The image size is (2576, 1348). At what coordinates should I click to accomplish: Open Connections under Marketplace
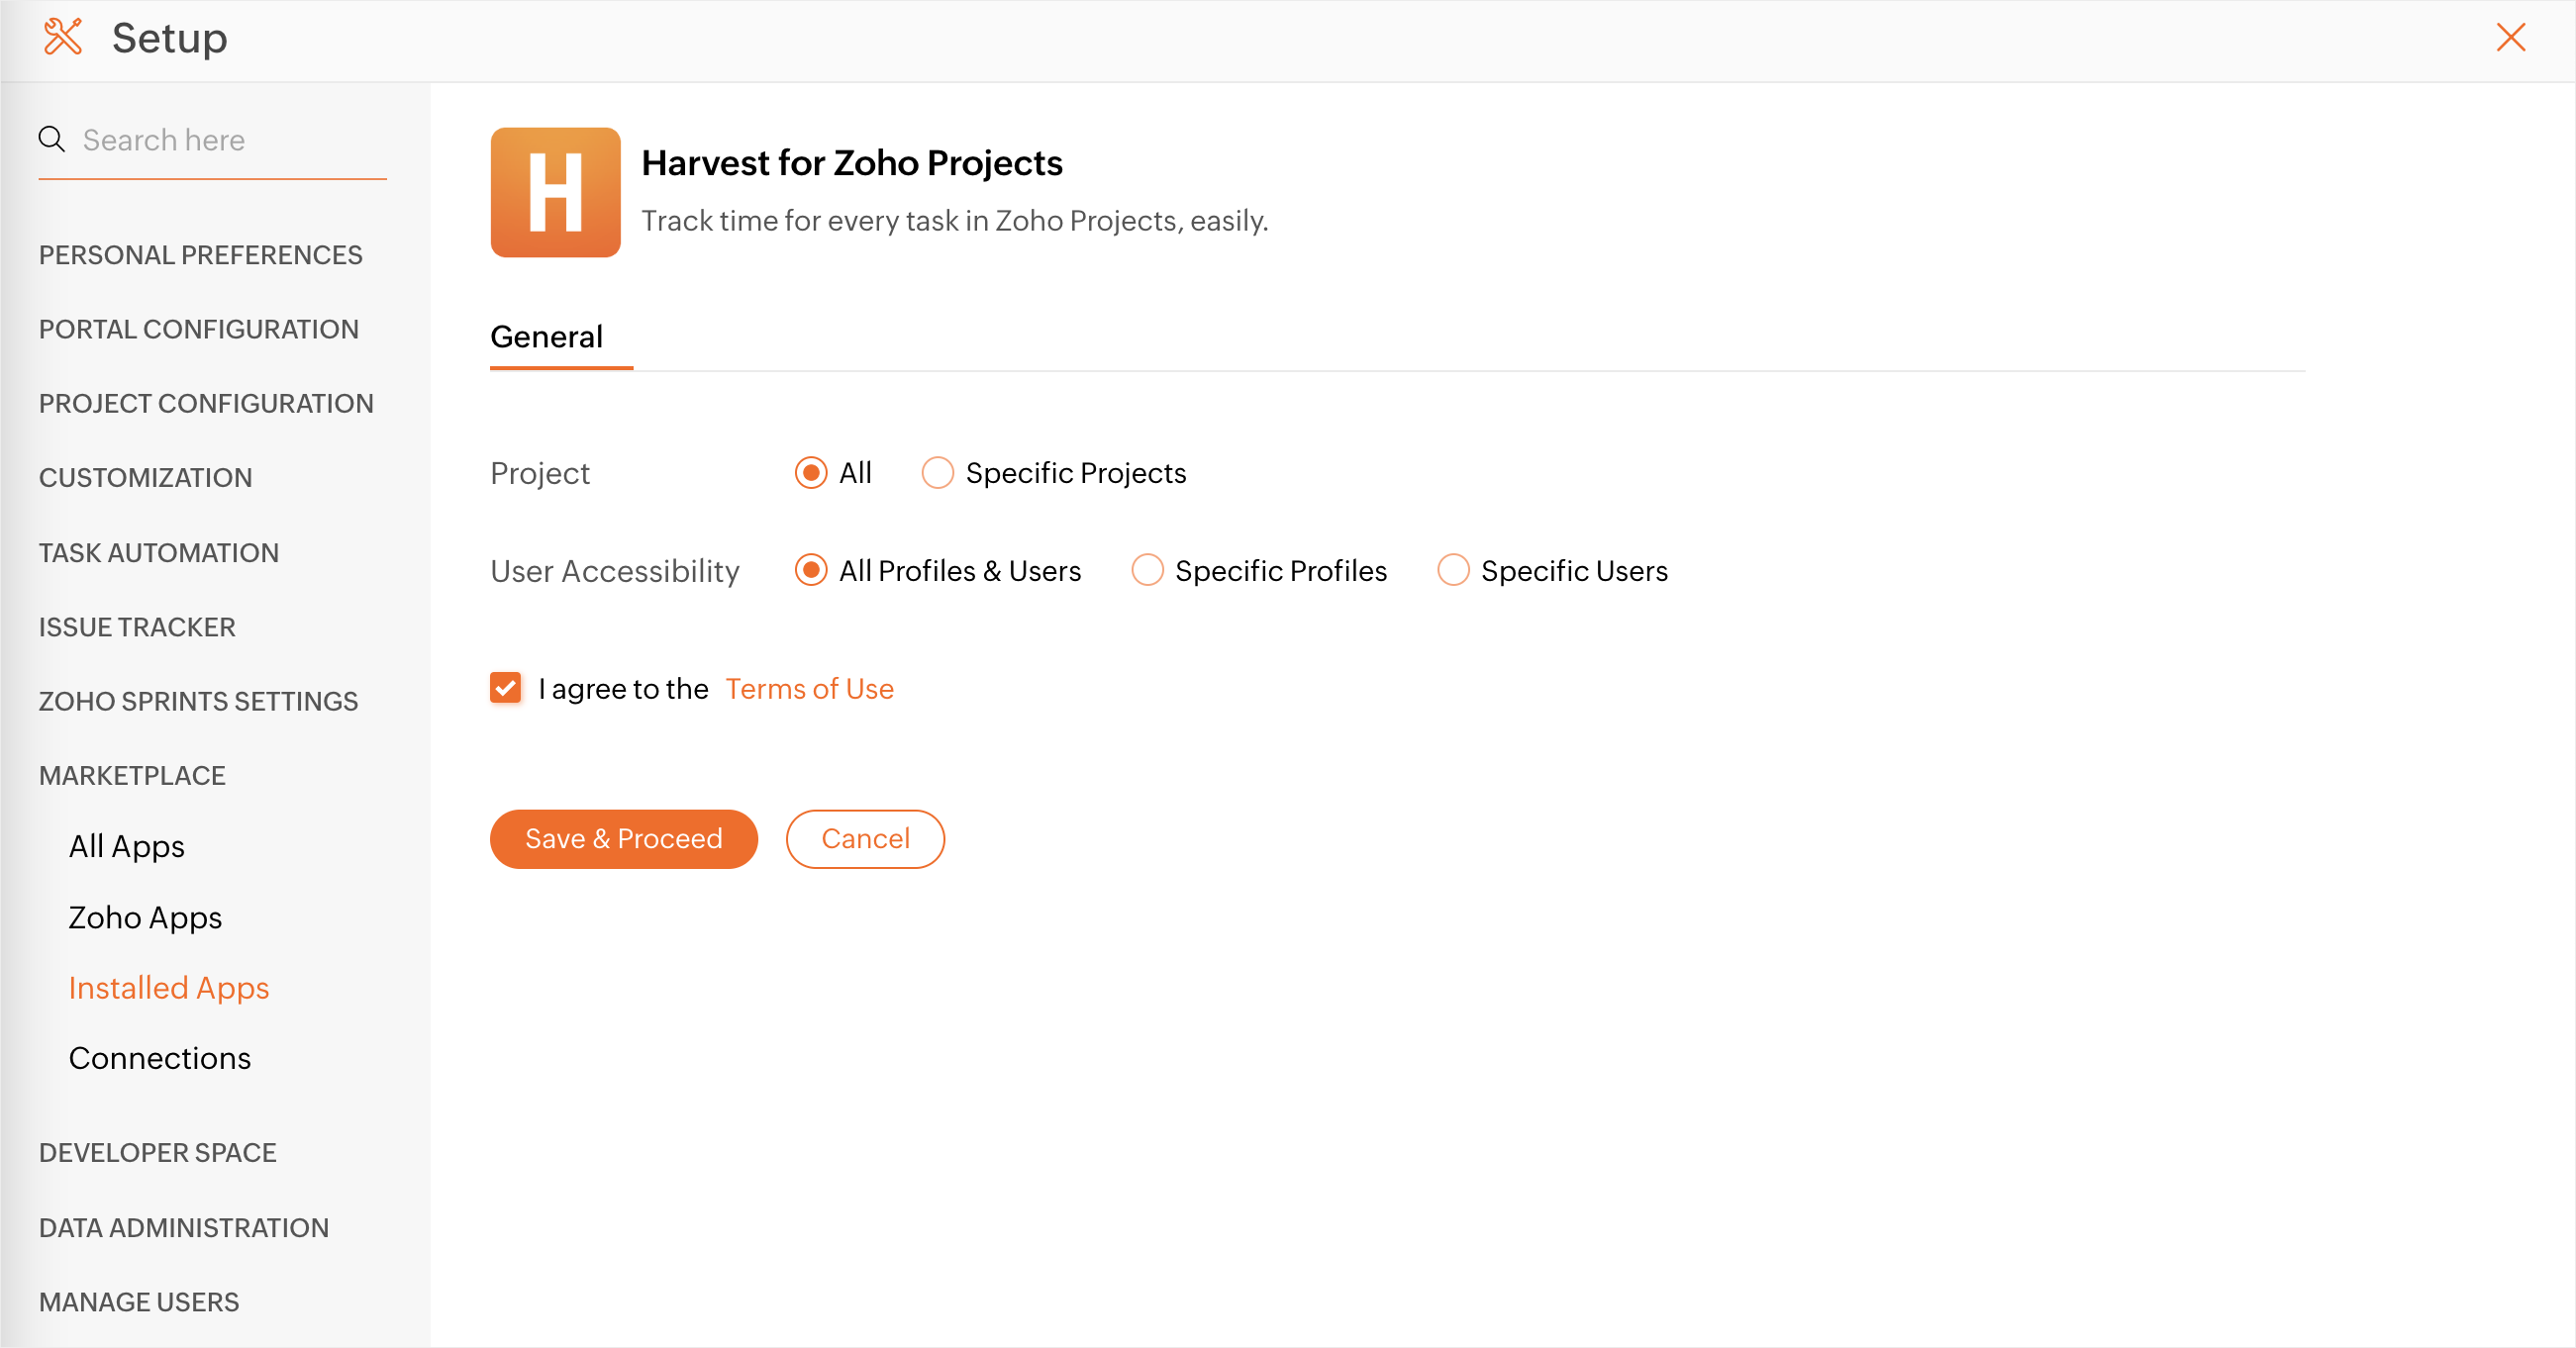(160, 1059)
